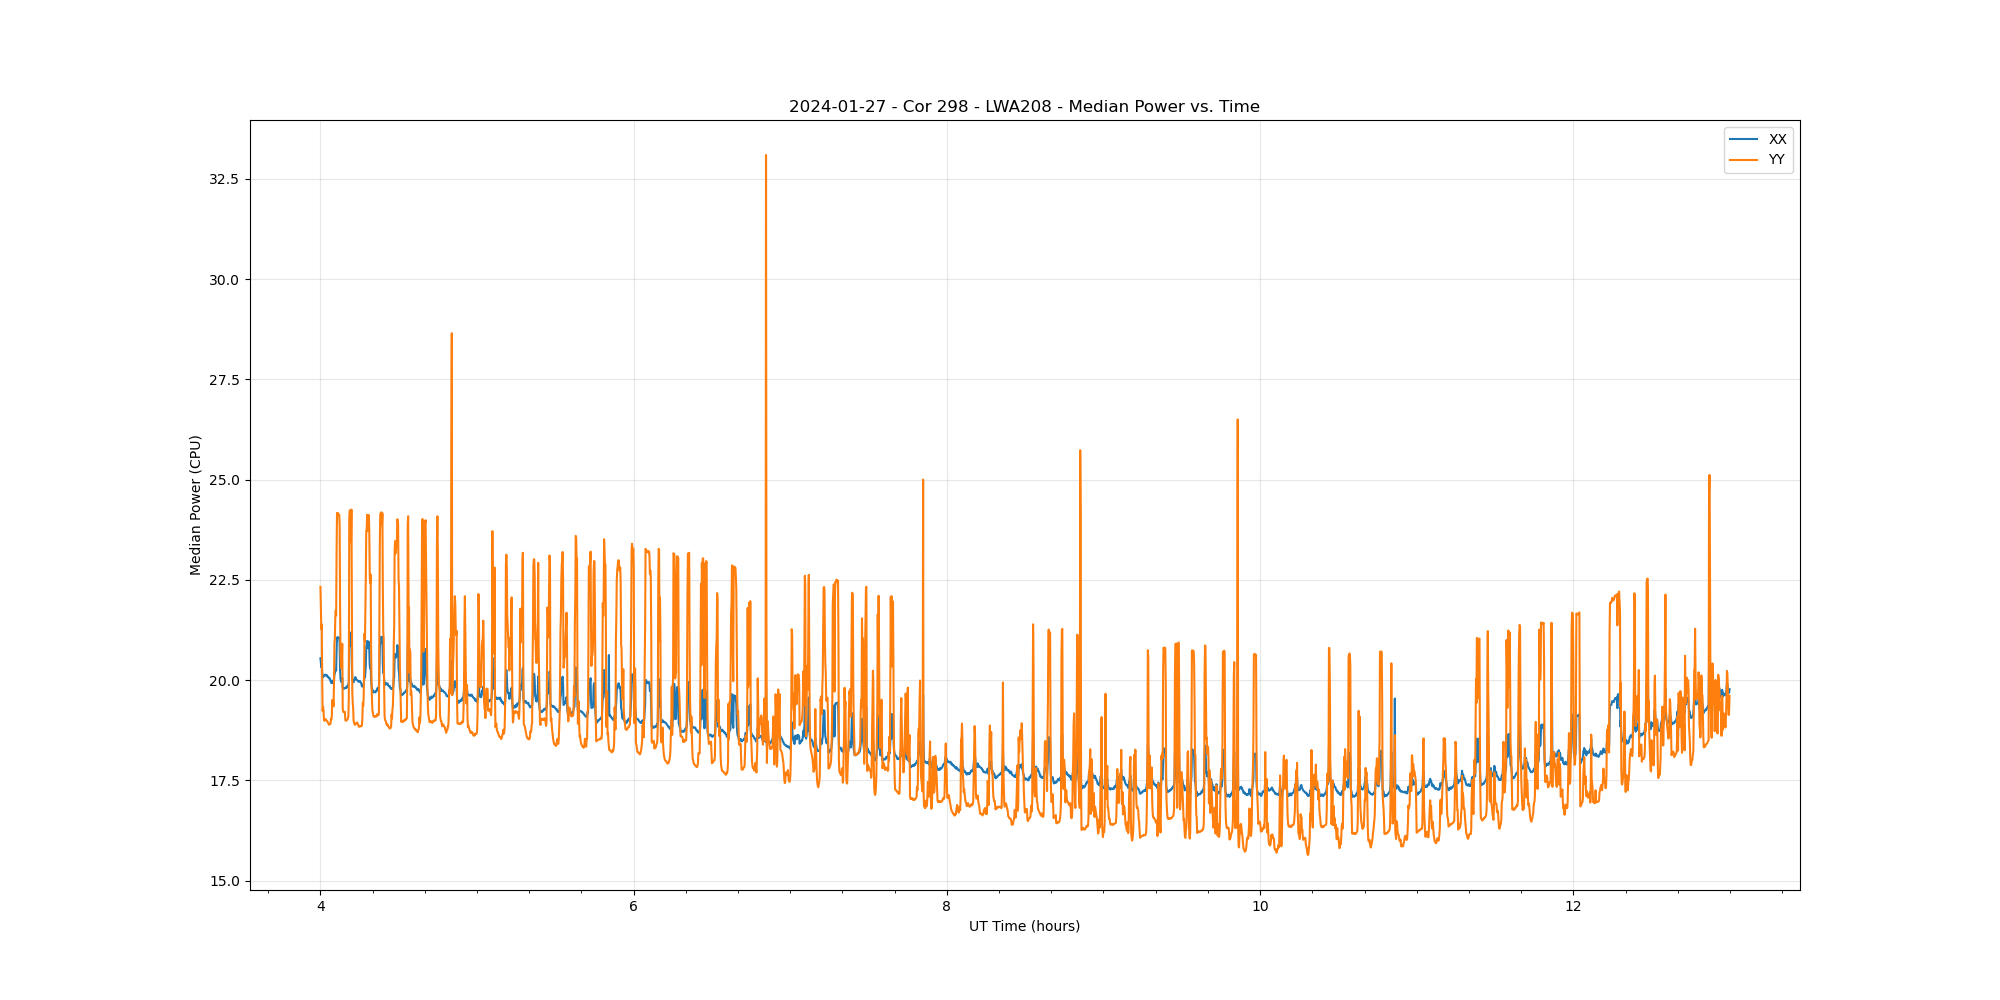Click the orange YY legend line sample
The width and height of the screenshot is (2000, 1000).
click(1744, 160)
